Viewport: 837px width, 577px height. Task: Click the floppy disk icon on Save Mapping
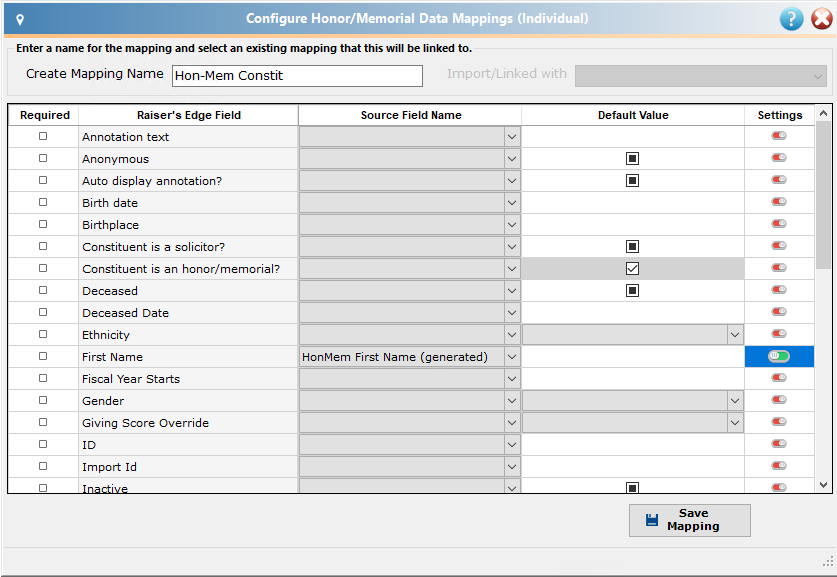pyautogui.click(x=652, y=520)
